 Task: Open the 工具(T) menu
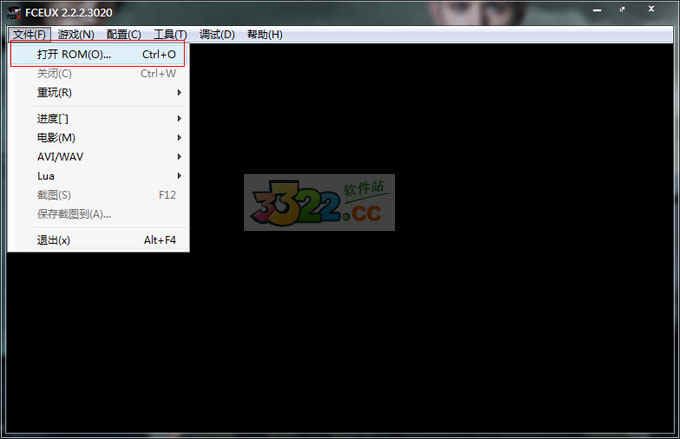coord(170,34)
